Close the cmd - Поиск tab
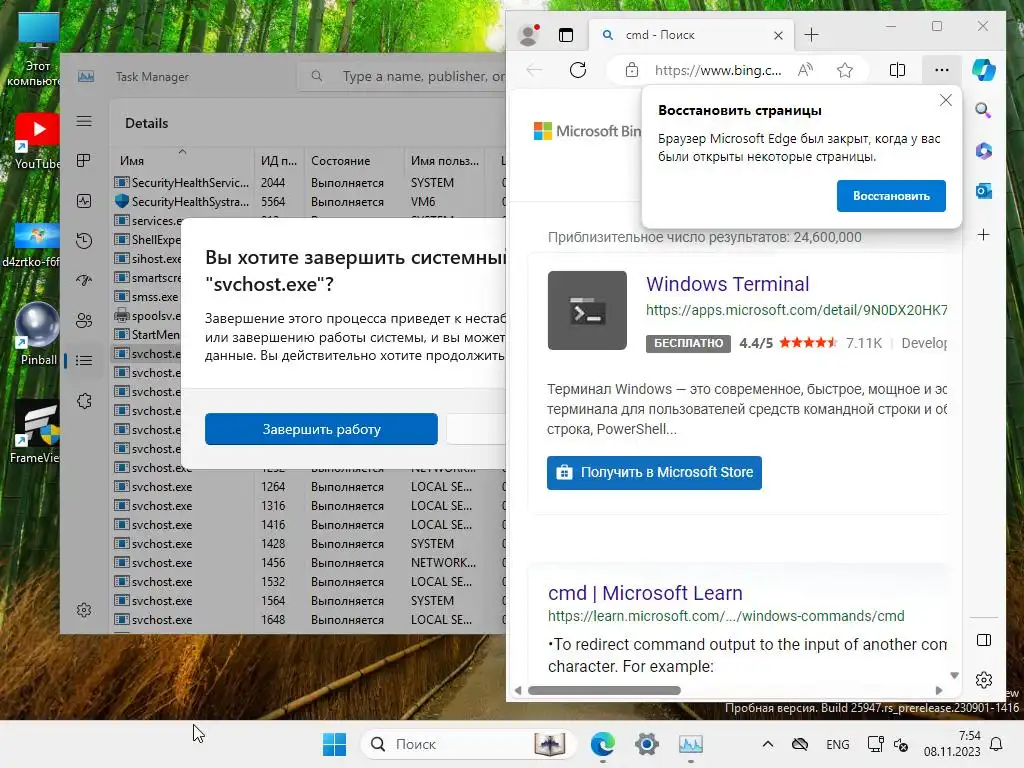Image resolution: width=1024 pixels, height=768 pixels. 778,35
